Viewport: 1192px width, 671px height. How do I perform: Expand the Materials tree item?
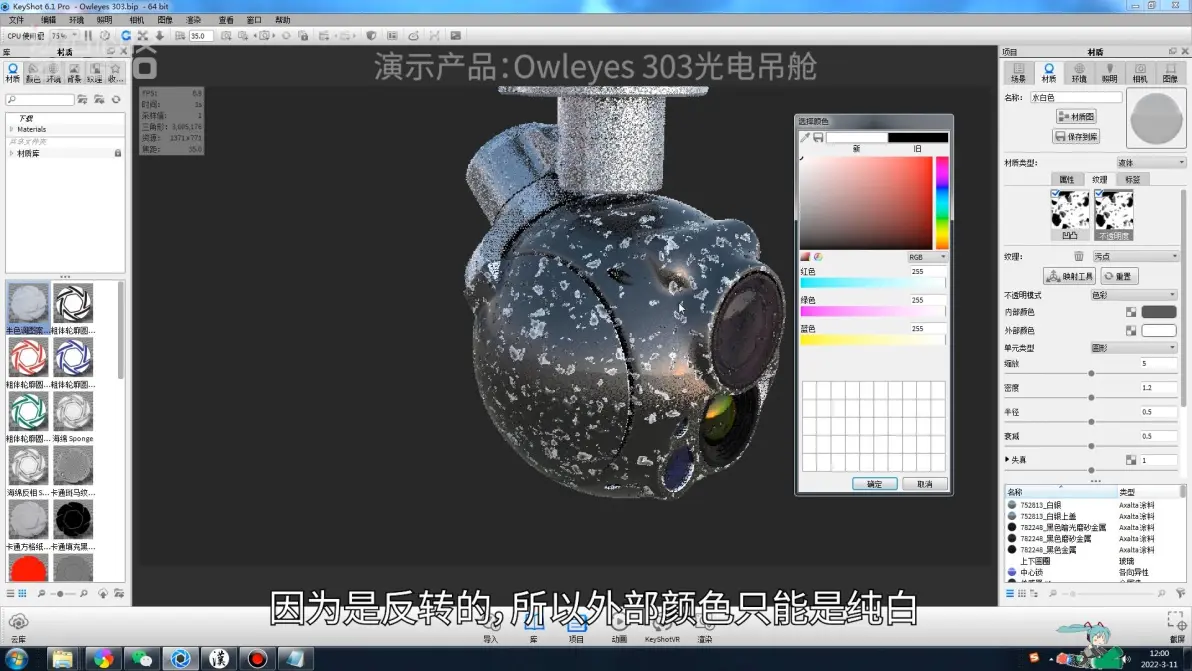[11, 129]
